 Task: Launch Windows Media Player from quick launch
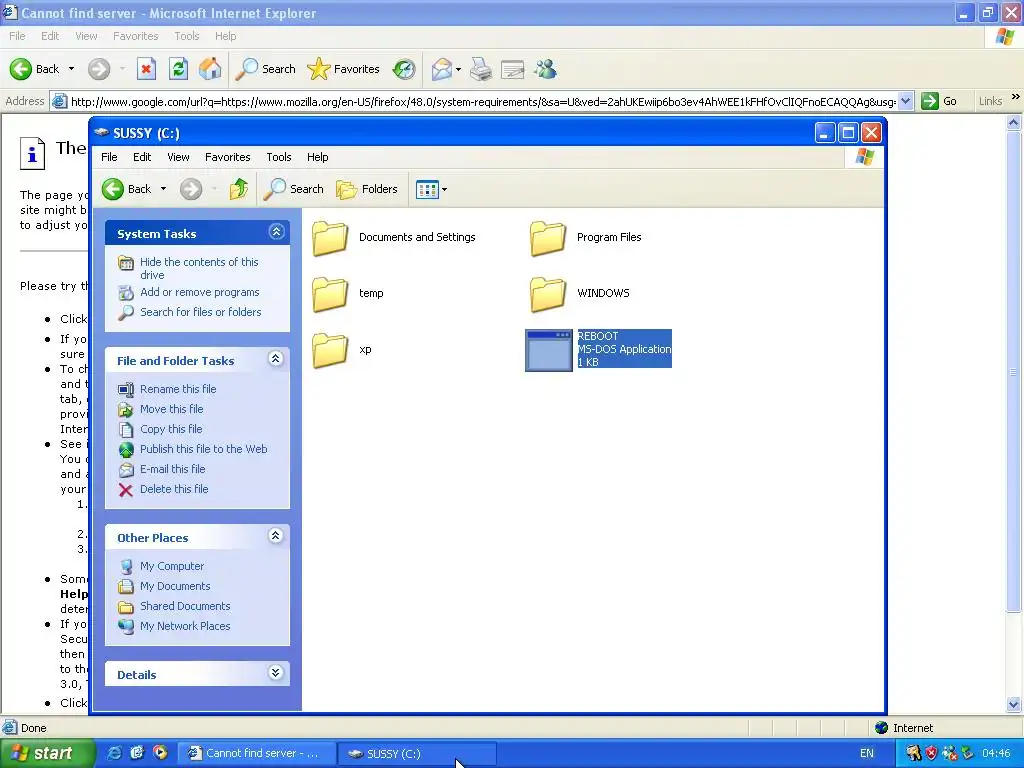tap(160, 753)
